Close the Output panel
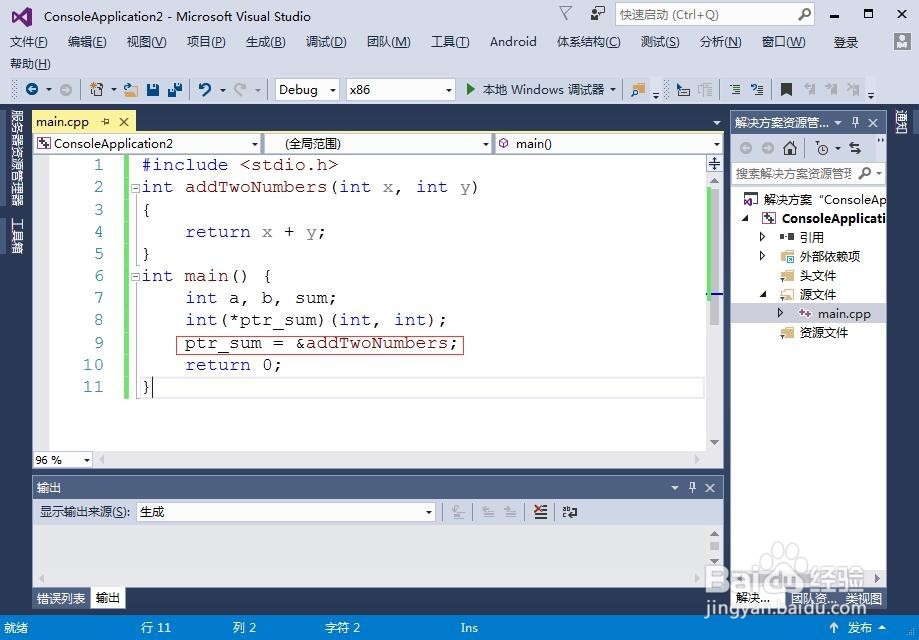Screen dimensions: 919x640 pyautogui.click(x=710, y=487)
